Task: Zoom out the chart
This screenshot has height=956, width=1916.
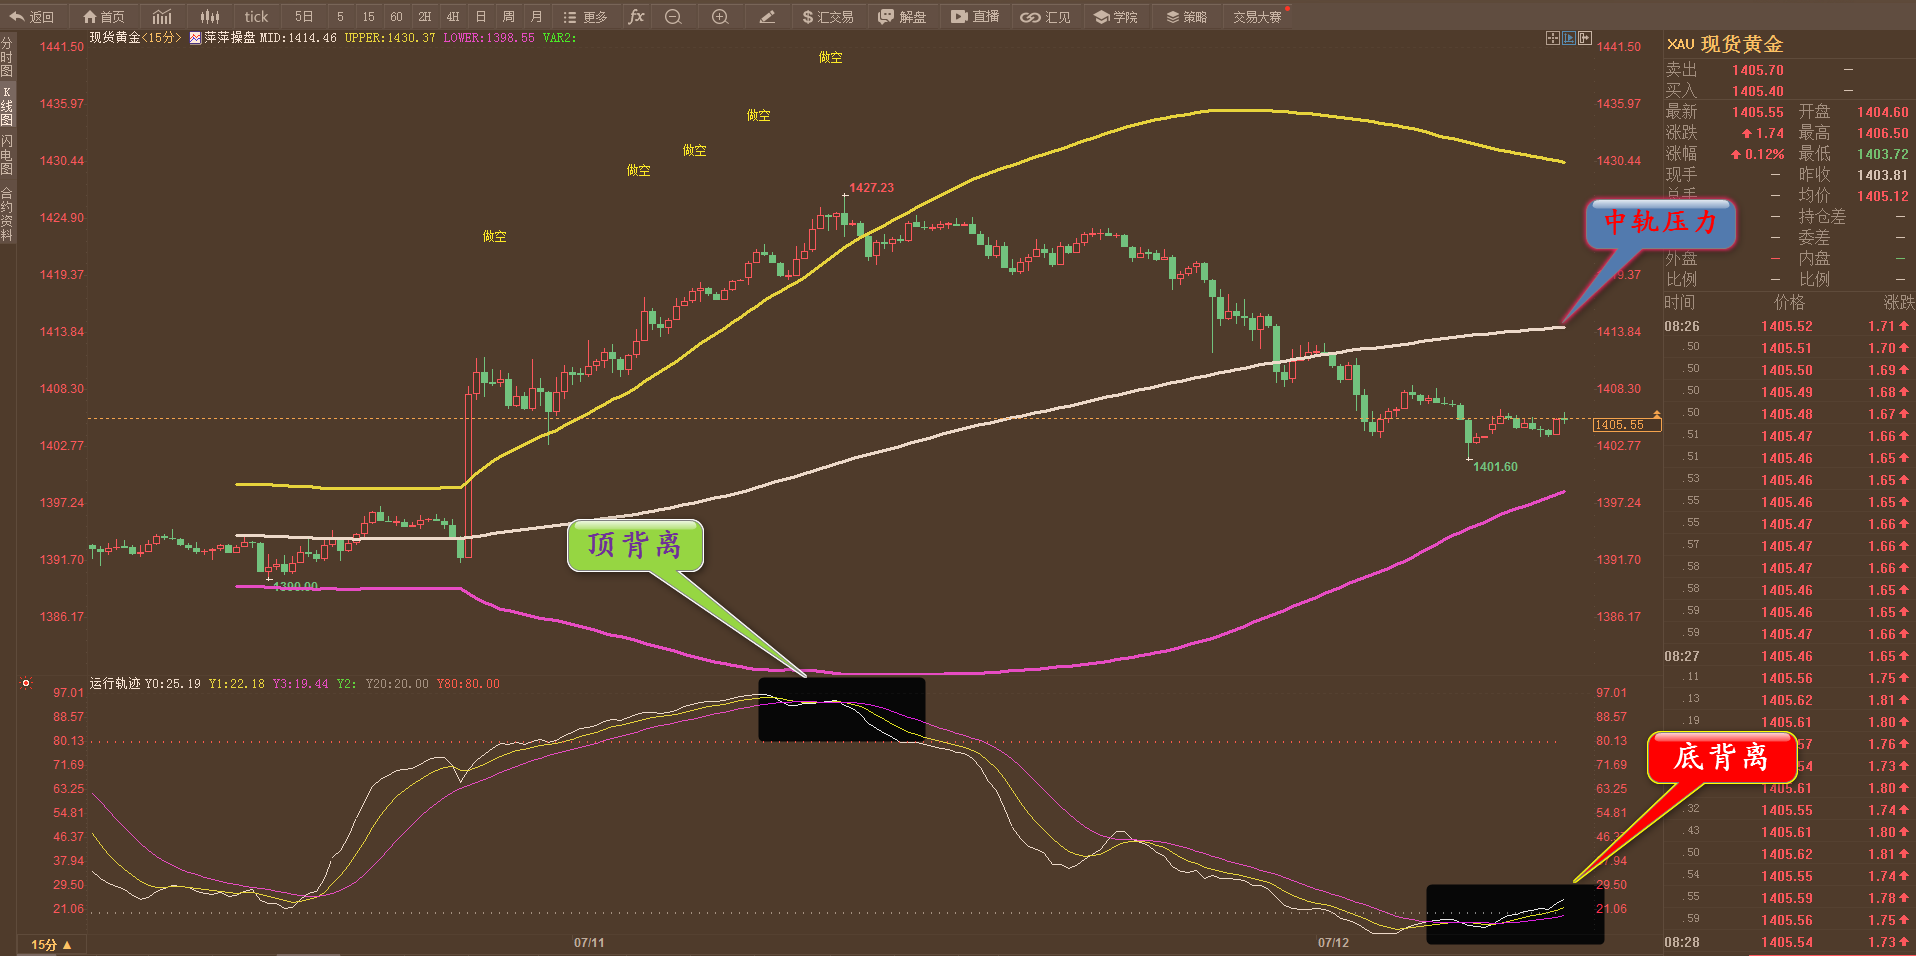Action: click(673, 16)
